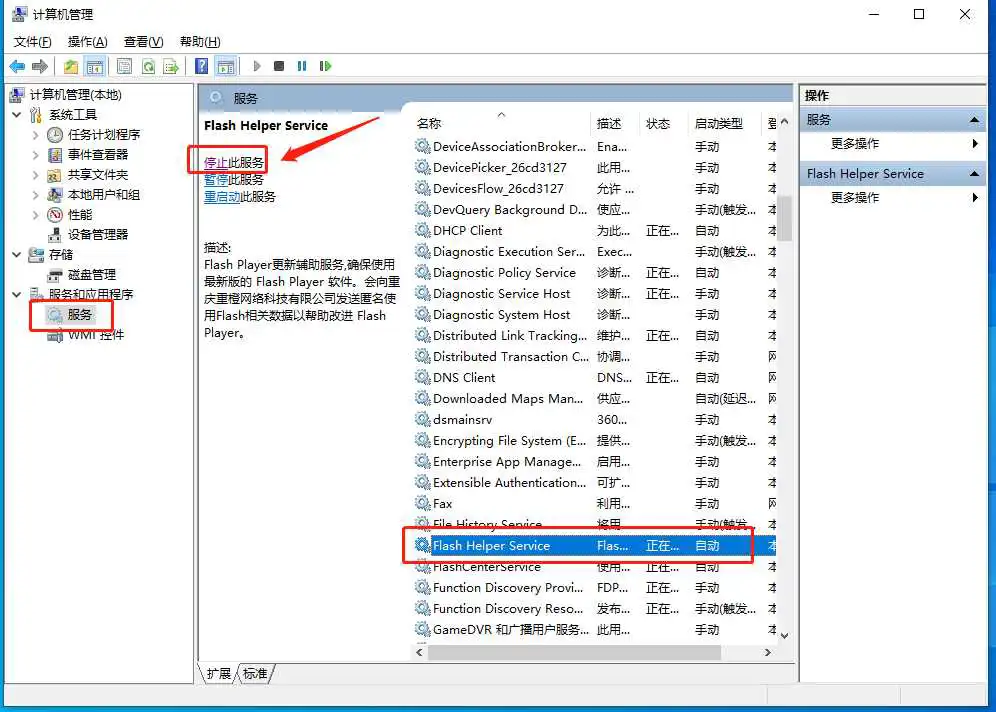The height and width of the screenshot is (712, 996).
Task: Click 停止 this service link
Action: 216,163
